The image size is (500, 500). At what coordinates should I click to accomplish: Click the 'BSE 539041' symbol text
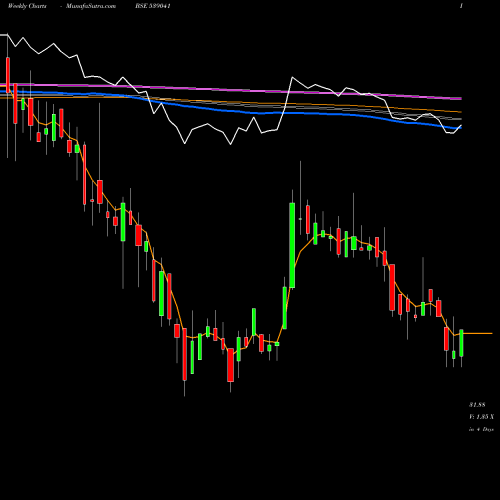(153, 6)
